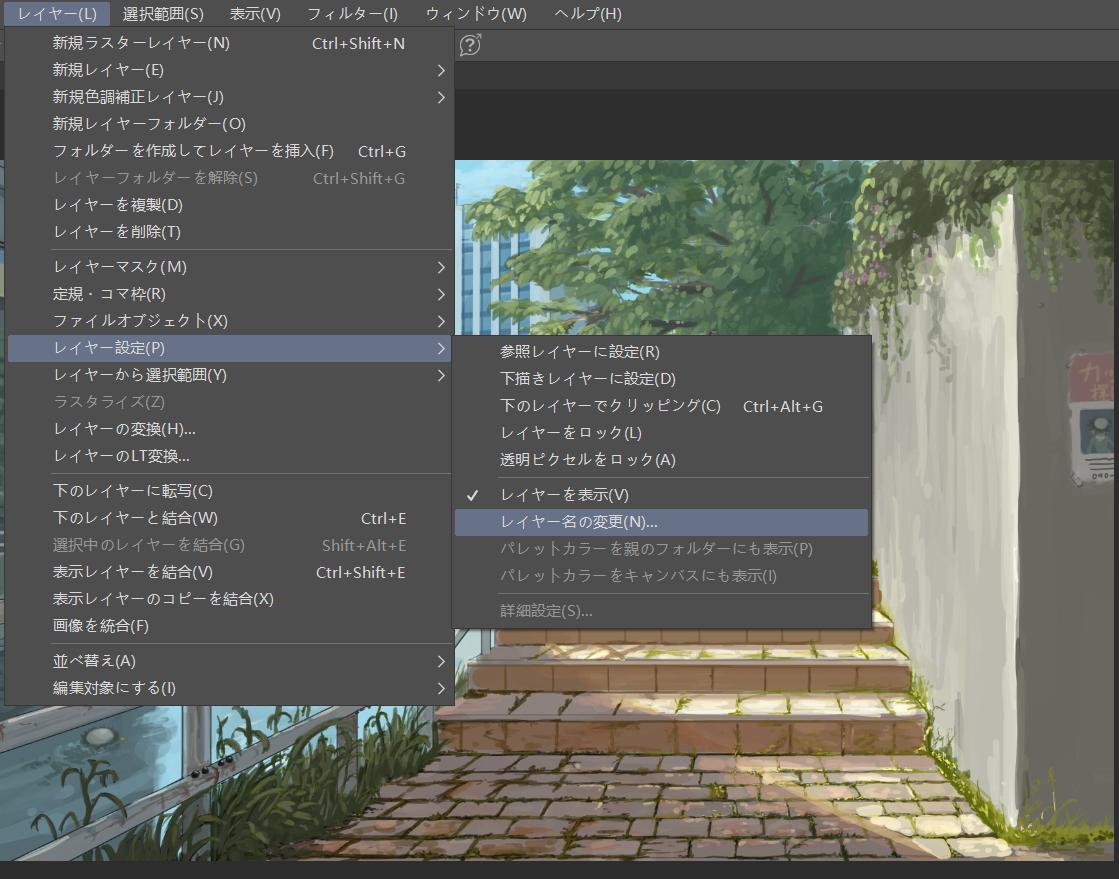Select レイヤー名の変更(N)... menu entry
The height and width of the screenshot is (879, 1119).
pos(579,522)
